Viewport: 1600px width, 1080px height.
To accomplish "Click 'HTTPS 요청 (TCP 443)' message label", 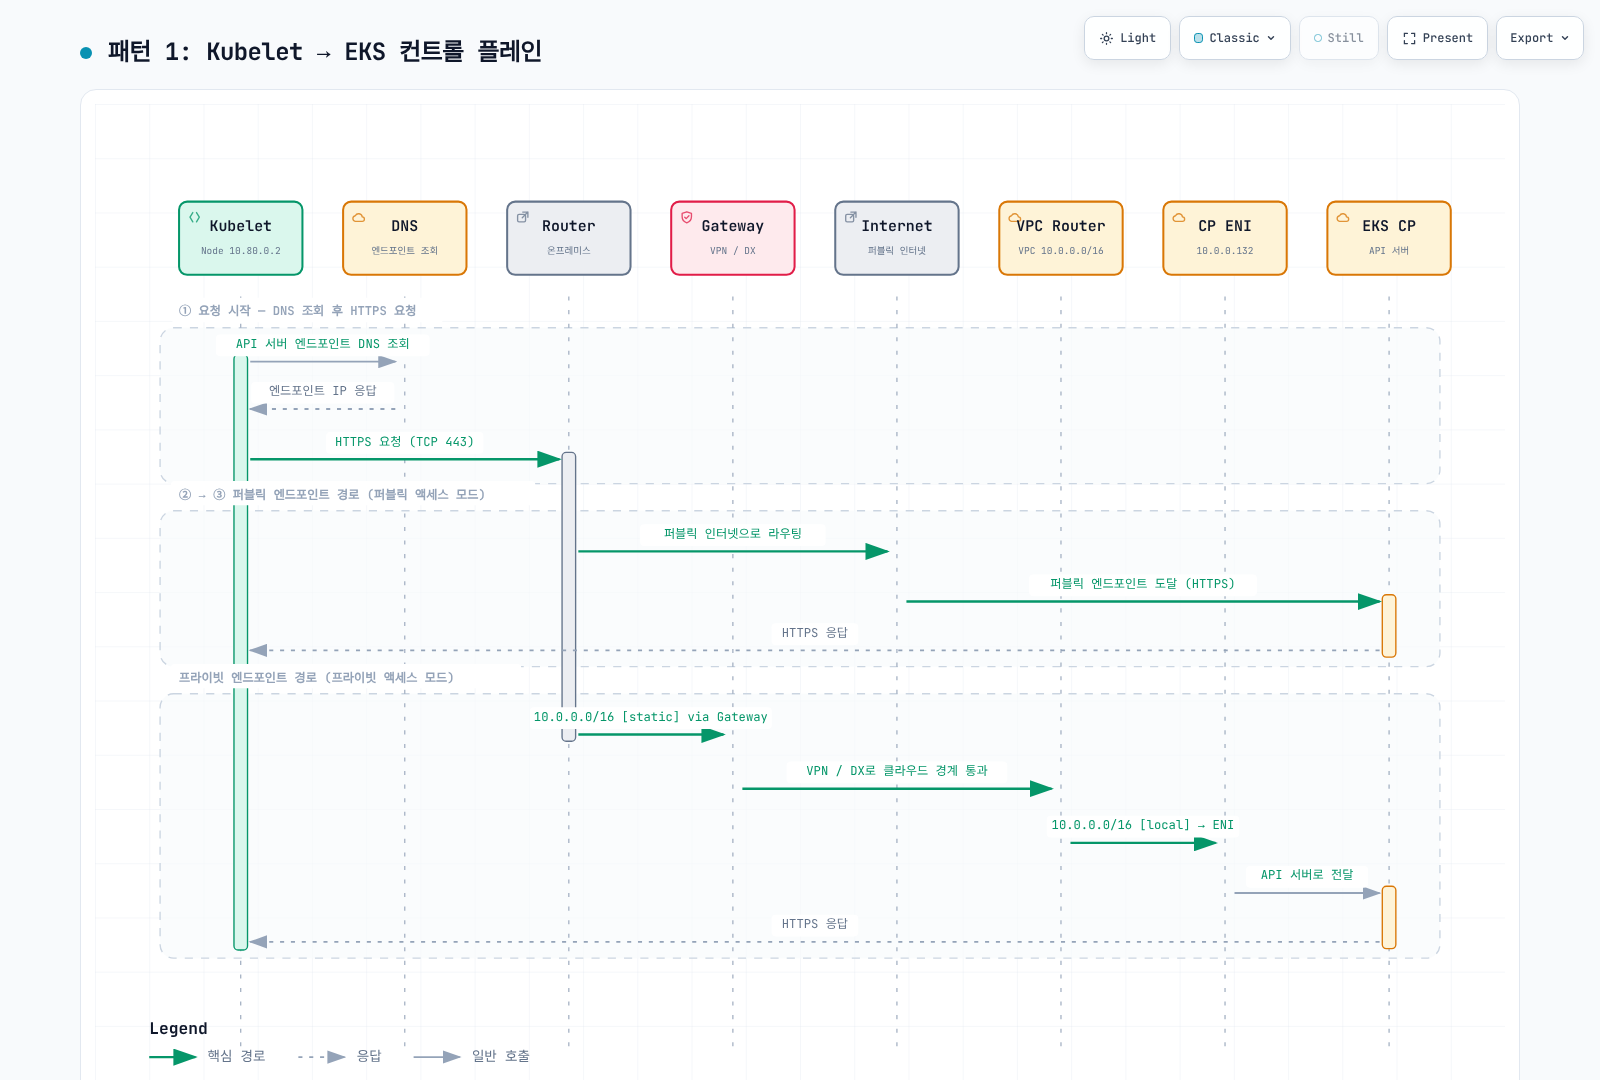I will click(x=404, y=441).
